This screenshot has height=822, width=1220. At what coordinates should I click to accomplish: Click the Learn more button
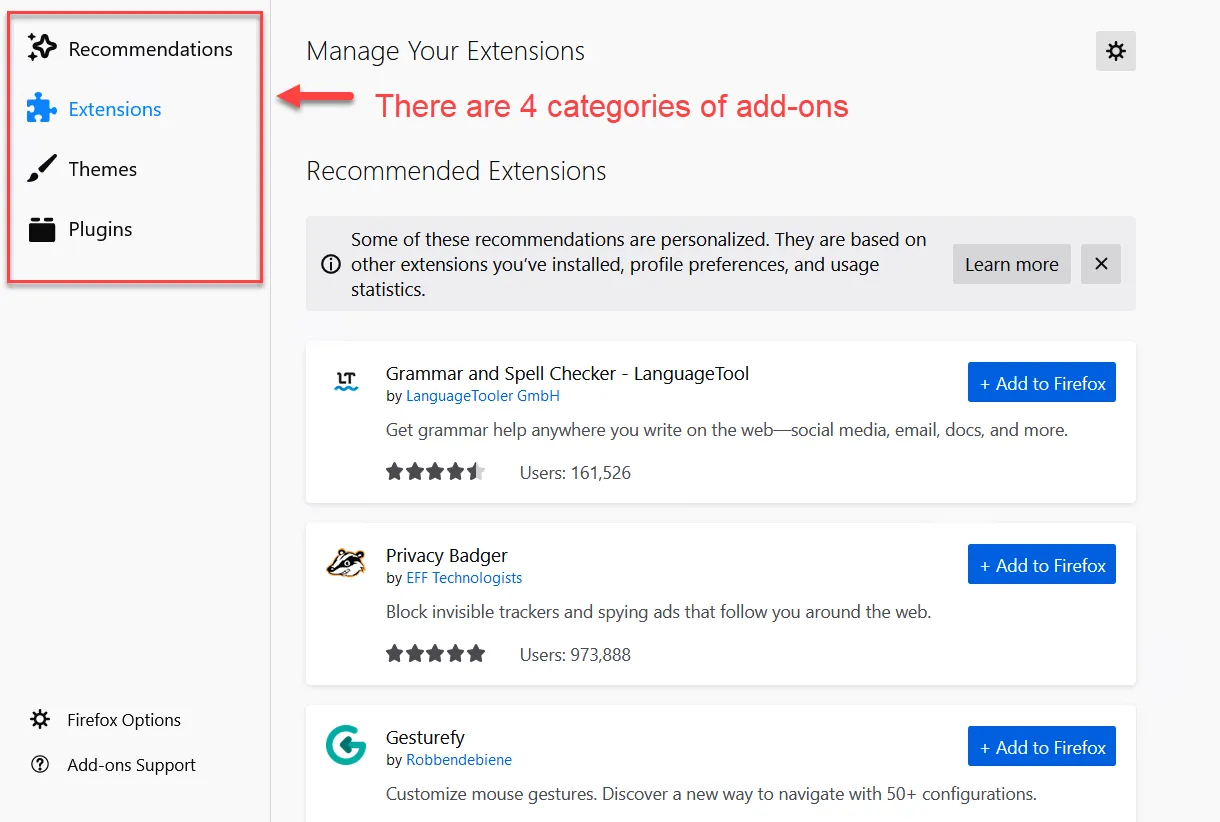tap(1011, 264)
